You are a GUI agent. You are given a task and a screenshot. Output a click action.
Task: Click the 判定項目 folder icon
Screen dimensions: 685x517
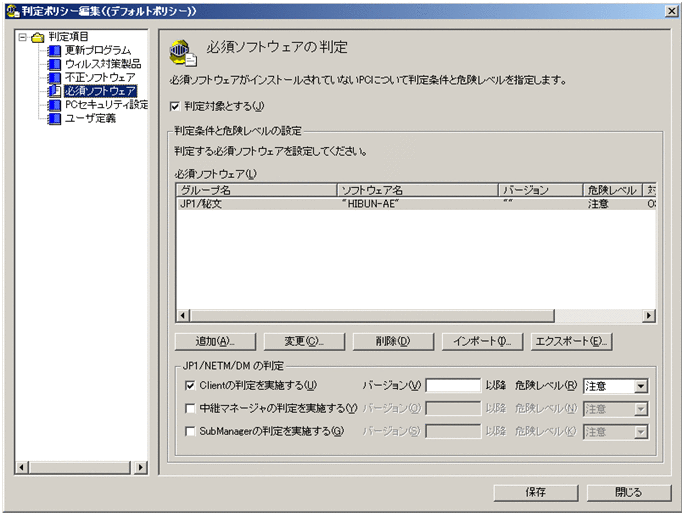(x=38, y=37)
